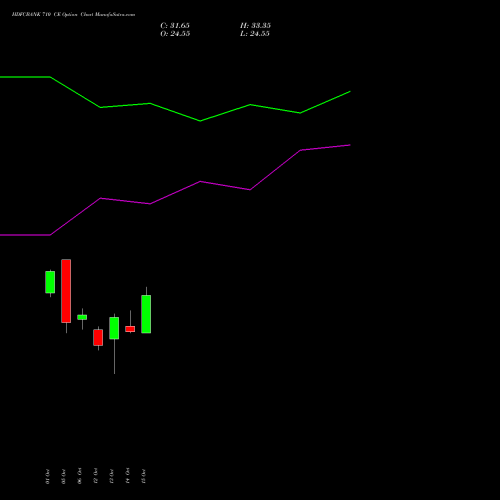Click the tall red candlestick for 05 Oct
Screen dimensions: 500x500
coord(66,291)
